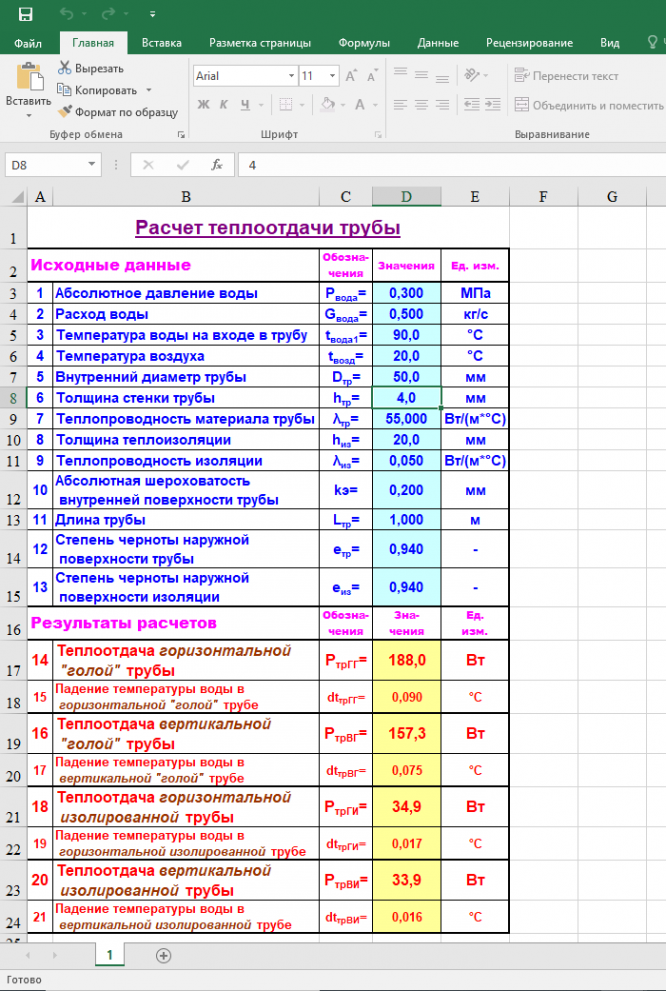Image resolution: width=666 pixels, height=991 pixels.
Task: Increase font size with the large A icon
Action: click(x=351, y=76)
